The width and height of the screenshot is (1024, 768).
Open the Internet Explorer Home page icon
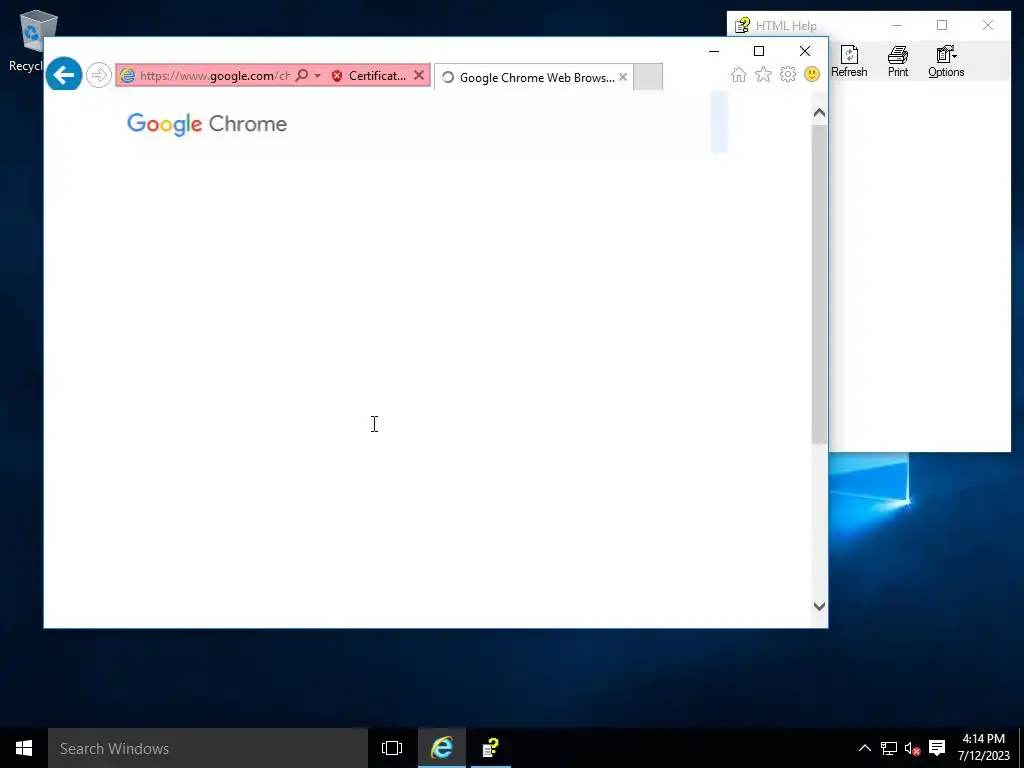739,74
